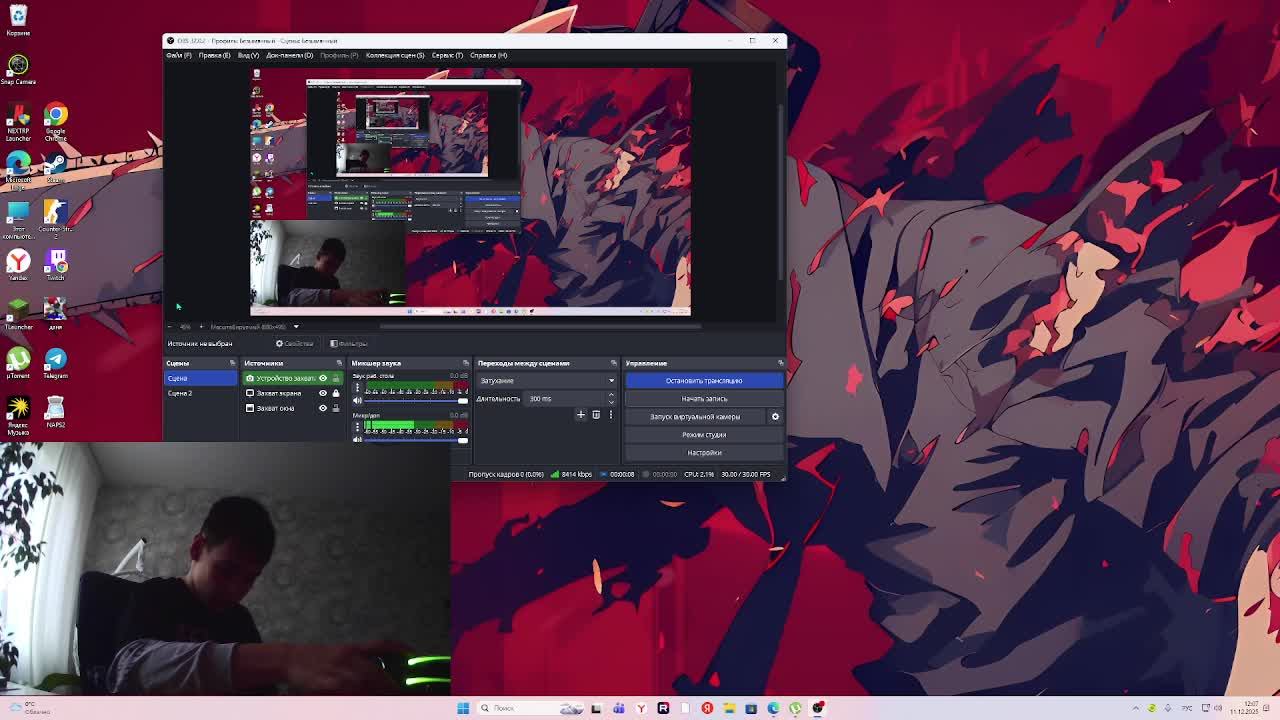Viewport: 1280px width, 720px height.
Task: Launch Steam from the desktop
Action: (x=55, y=167)
